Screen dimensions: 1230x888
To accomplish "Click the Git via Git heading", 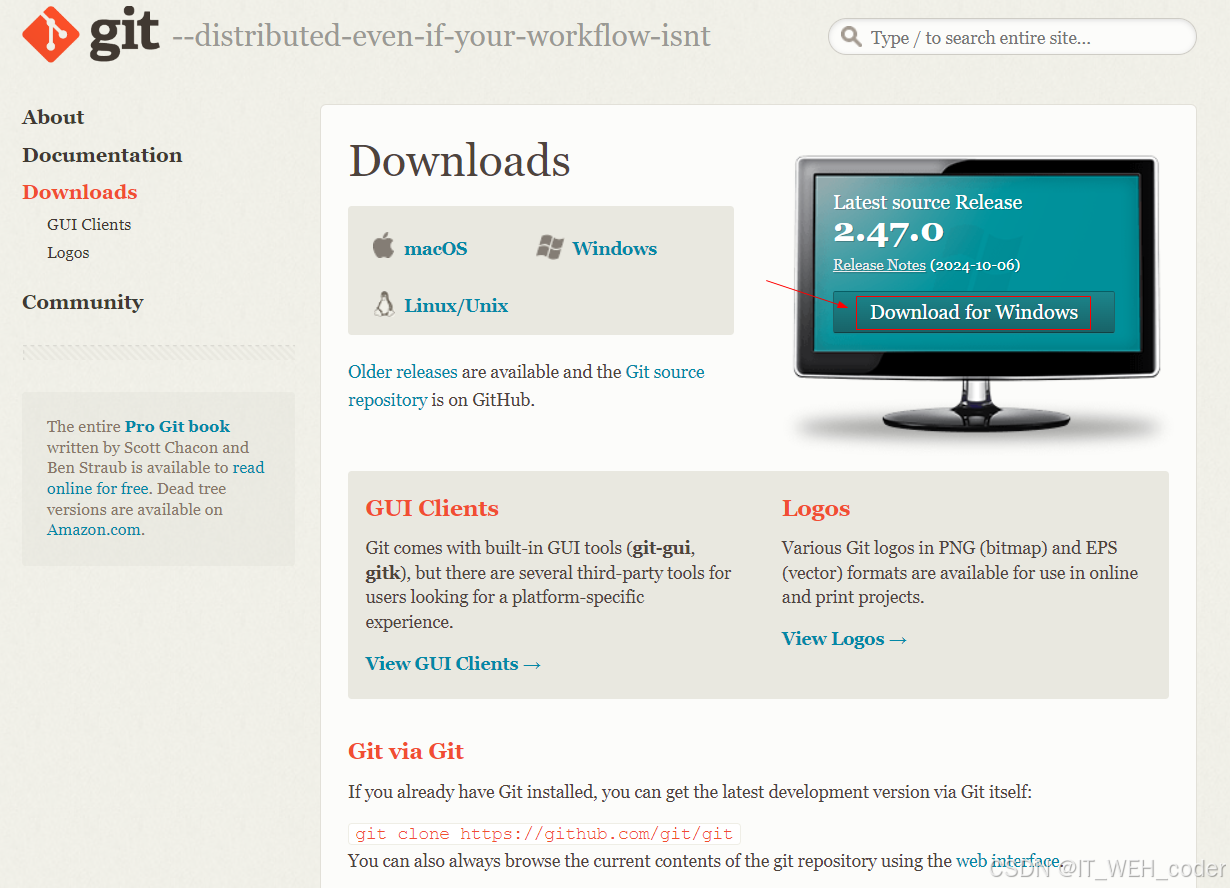I will coord(406,751).
